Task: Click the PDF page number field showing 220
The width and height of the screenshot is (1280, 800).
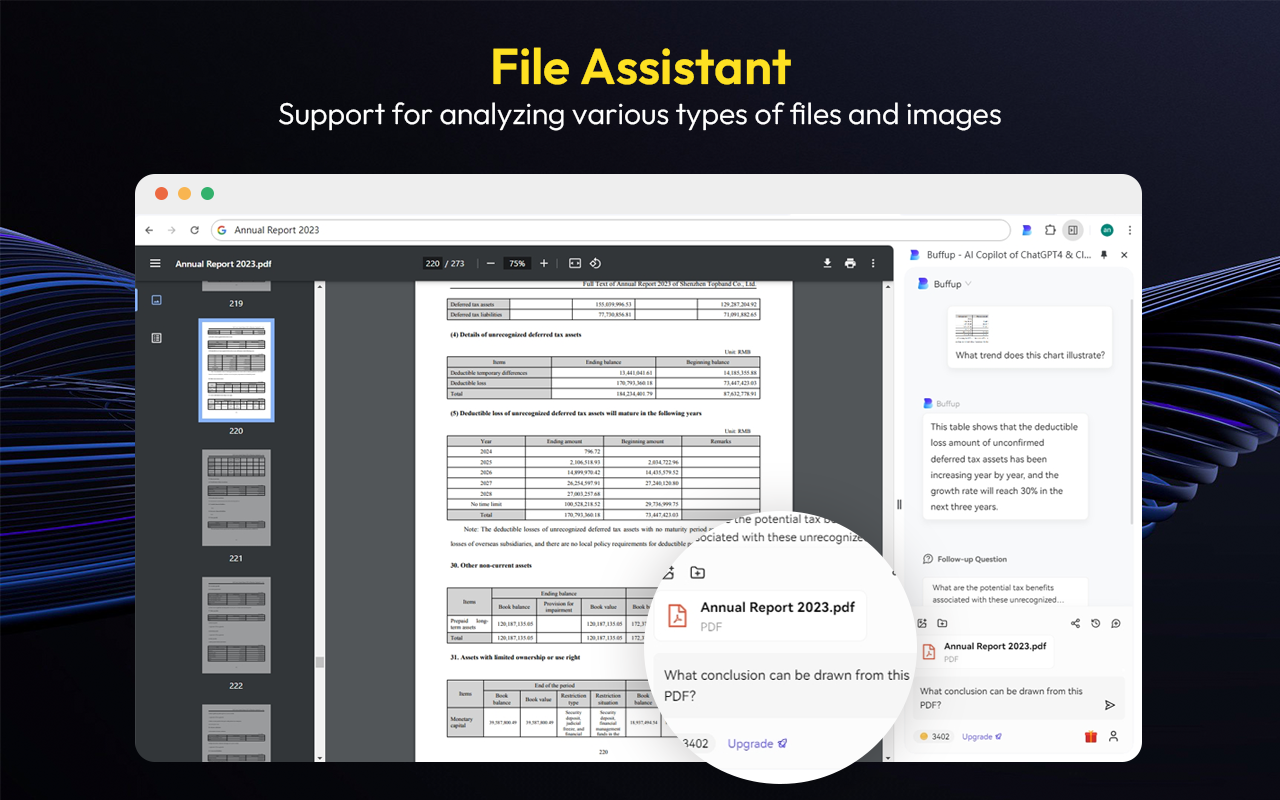Action: click(x=432, y=263)
